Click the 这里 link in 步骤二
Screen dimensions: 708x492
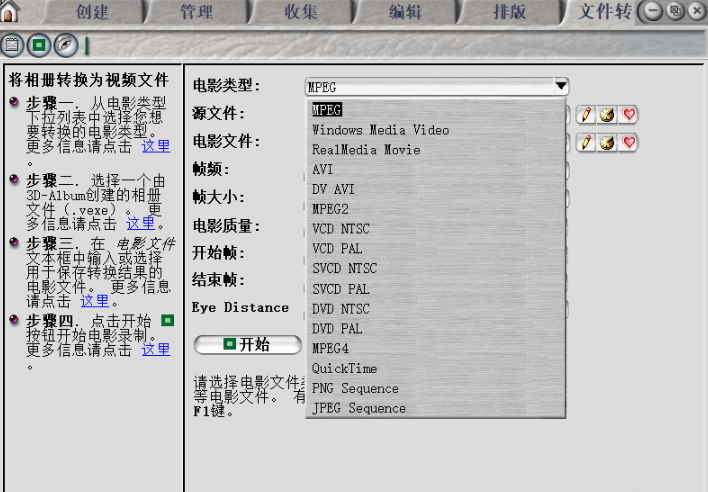140,223
